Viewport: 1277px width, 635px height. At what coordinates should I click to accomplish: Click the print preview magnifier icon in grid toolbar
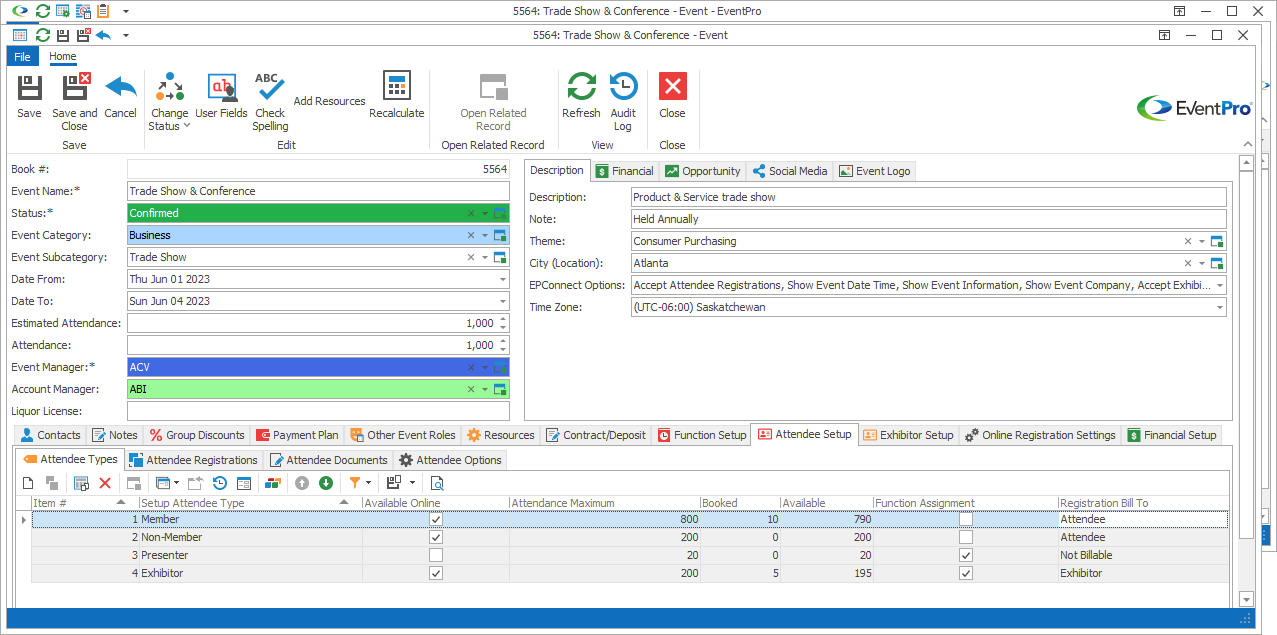437,483
